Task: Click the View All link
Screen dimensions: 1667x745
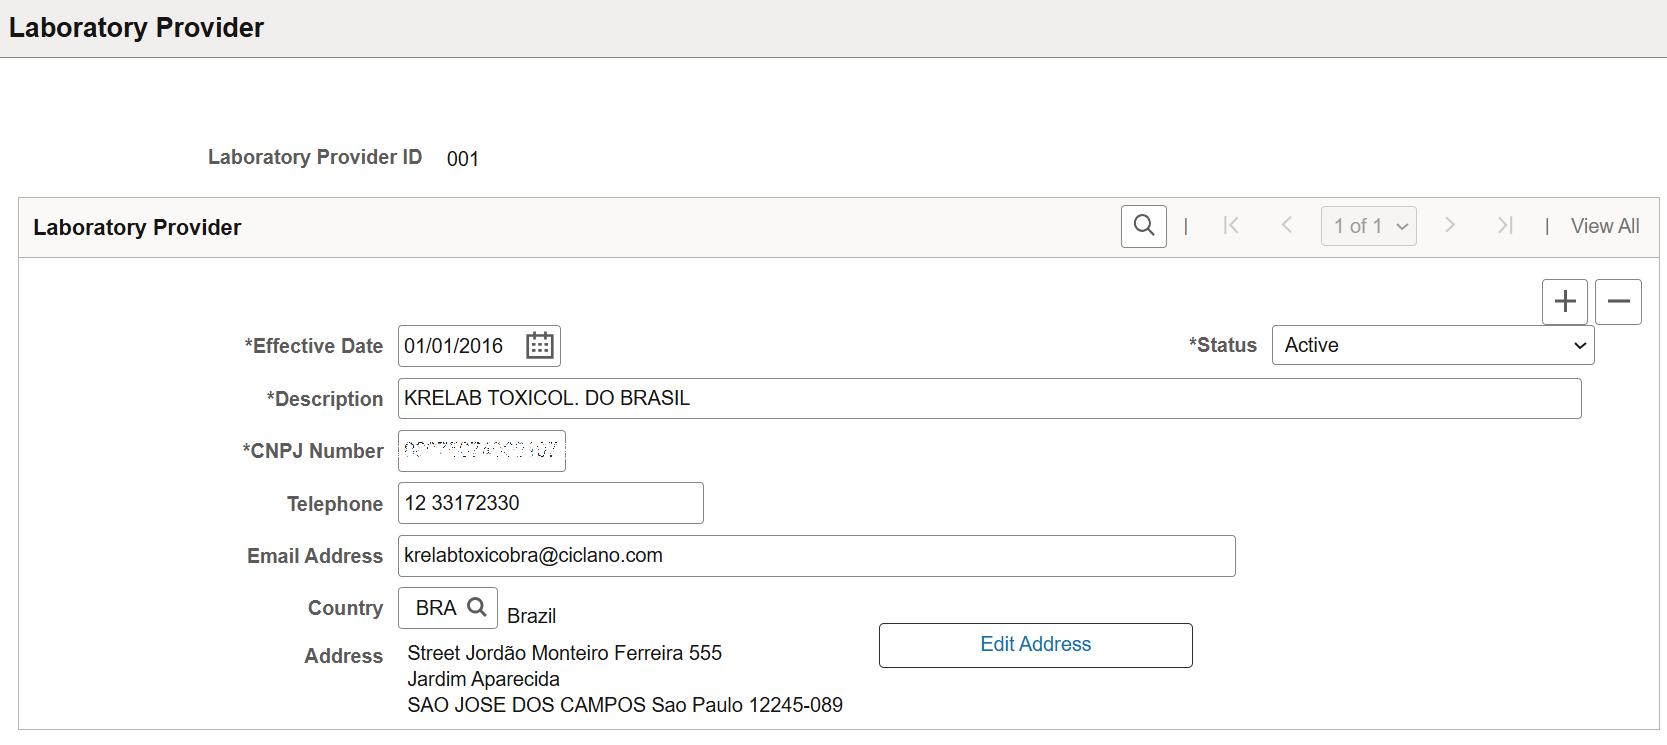Action: tap(1605, 226)
